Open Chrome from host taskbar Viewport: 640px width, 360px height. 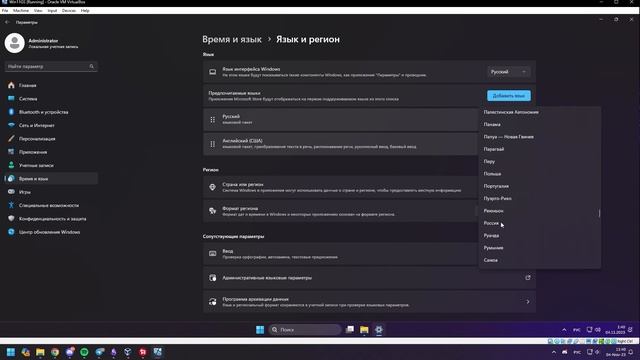pyautogui.click(x=55, y=352)
